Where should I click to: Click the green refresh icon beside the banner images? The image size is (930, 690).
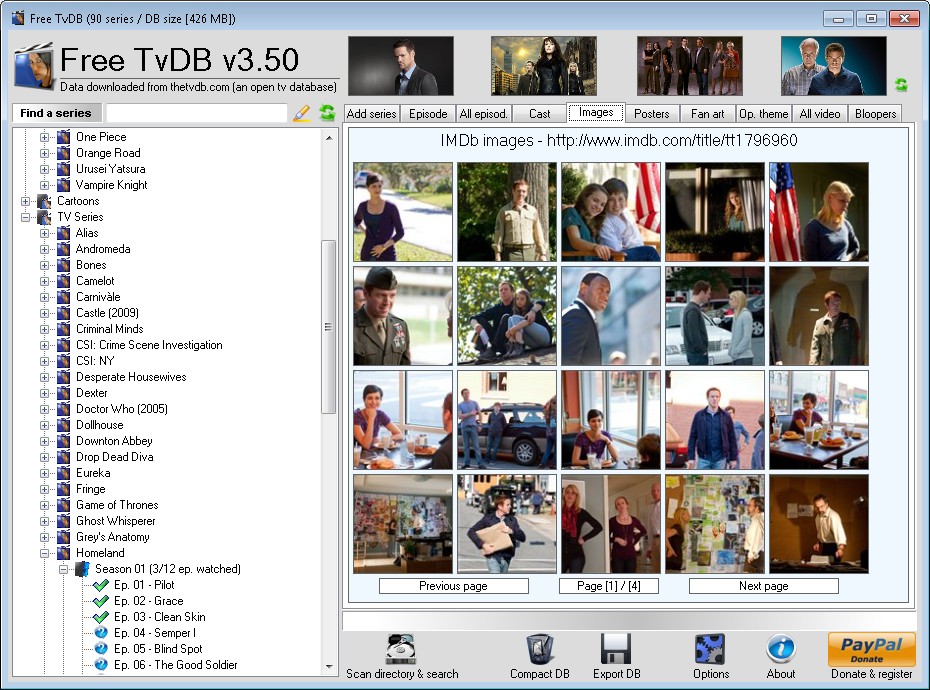click(901, 86)
